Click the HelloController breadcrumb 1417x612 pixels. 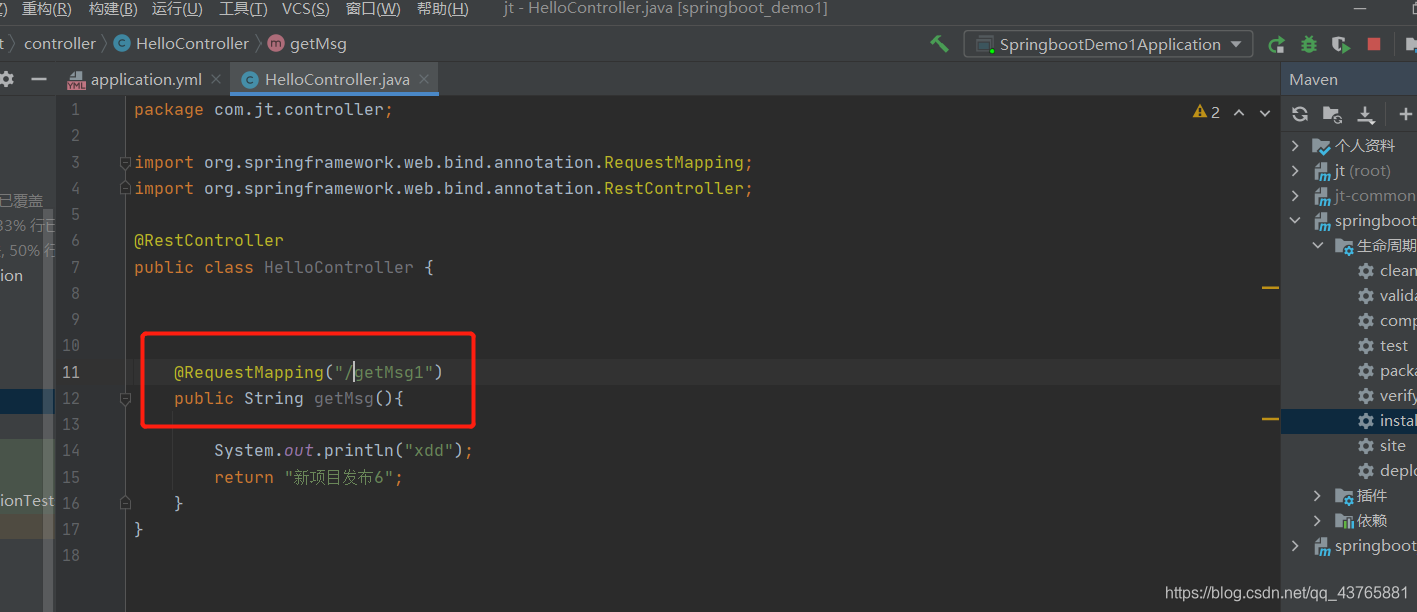point(181,44)
